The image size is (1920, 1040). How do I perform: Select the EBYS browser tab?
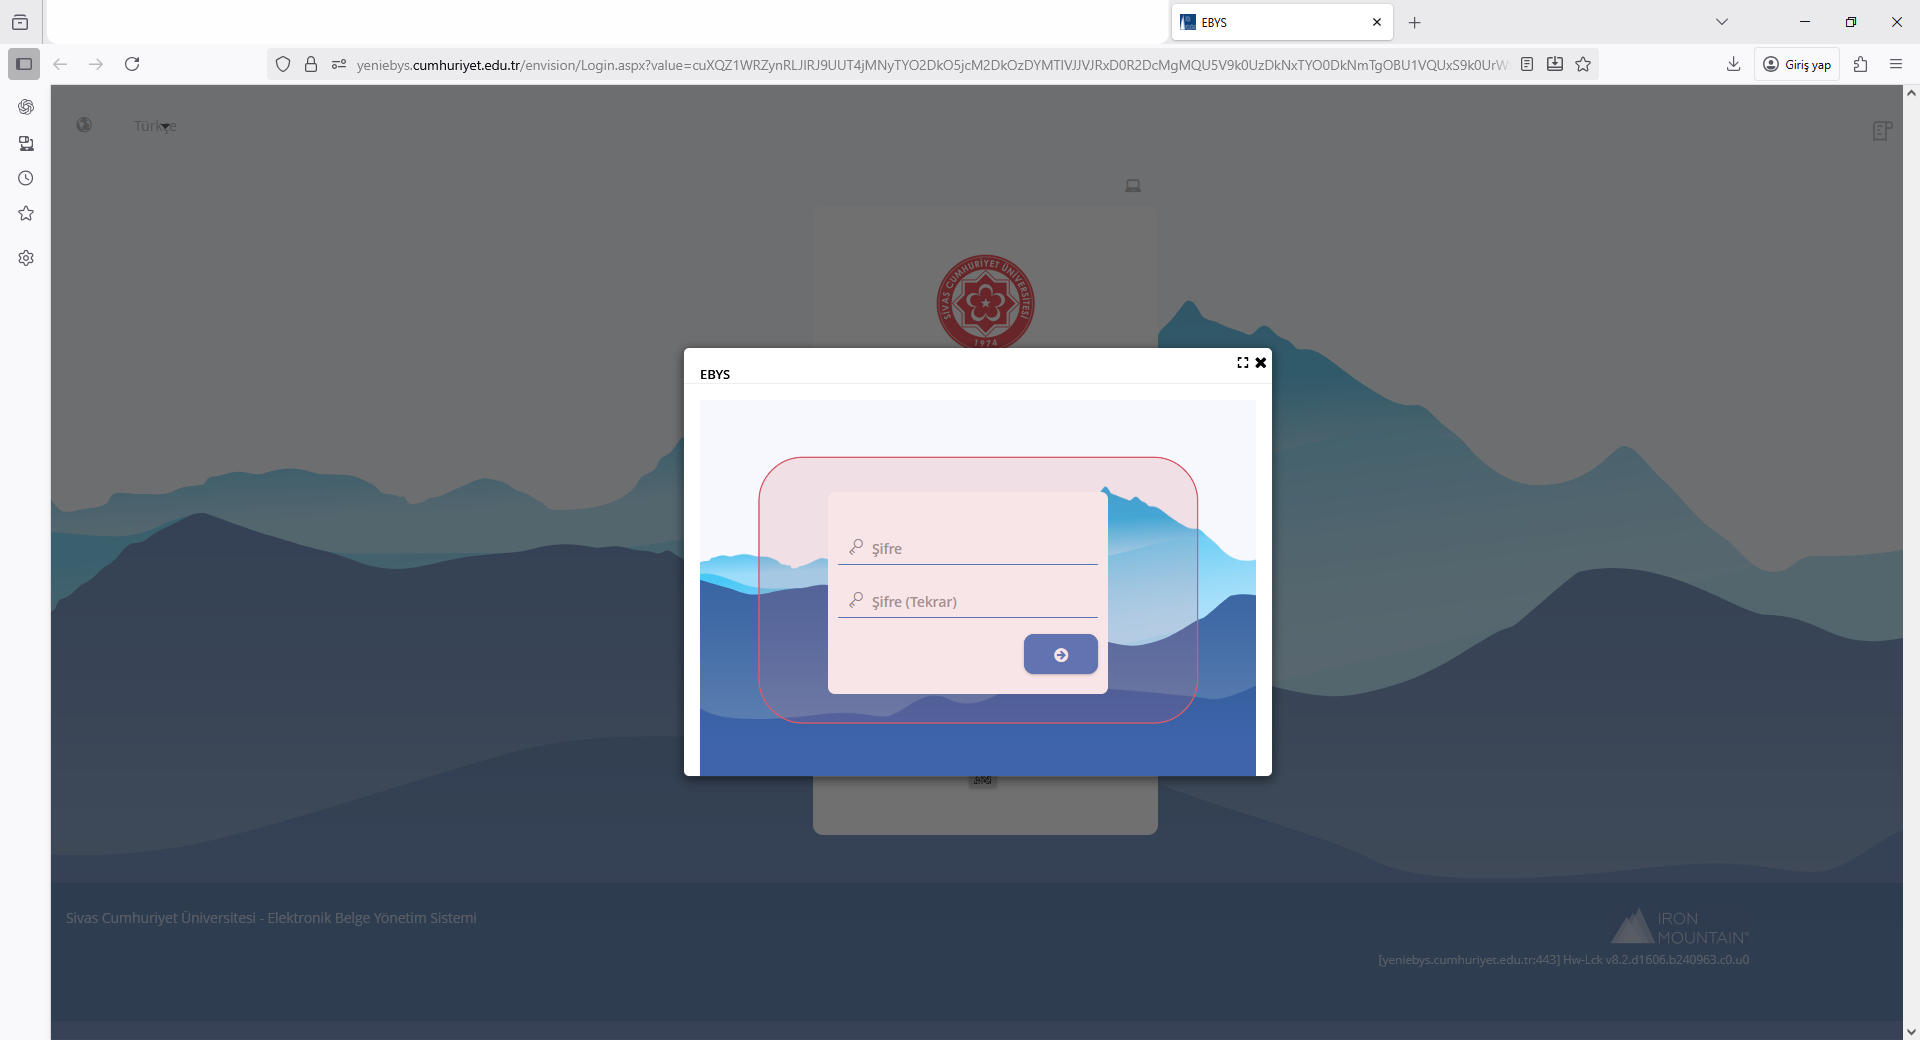[x=1270, y=22]
